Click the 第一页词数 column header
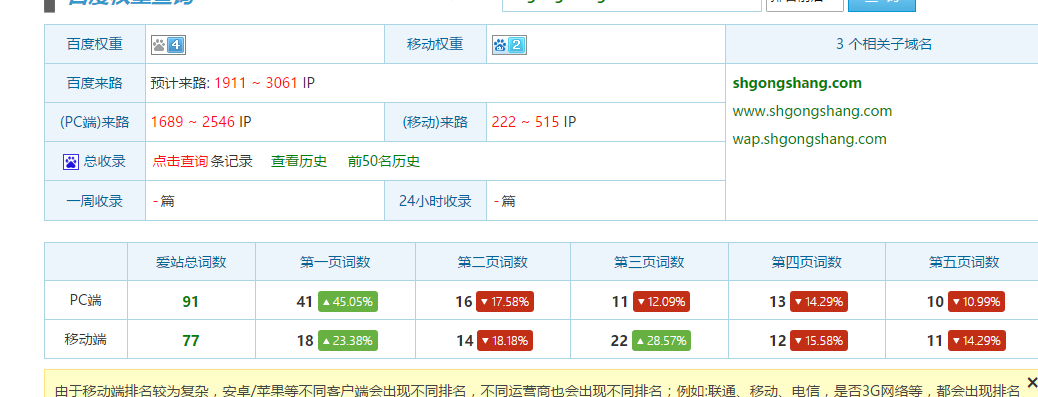Image resolution: width=1038 pixels, height=397 pixels. pyautogui.click(x=335, y=262)
